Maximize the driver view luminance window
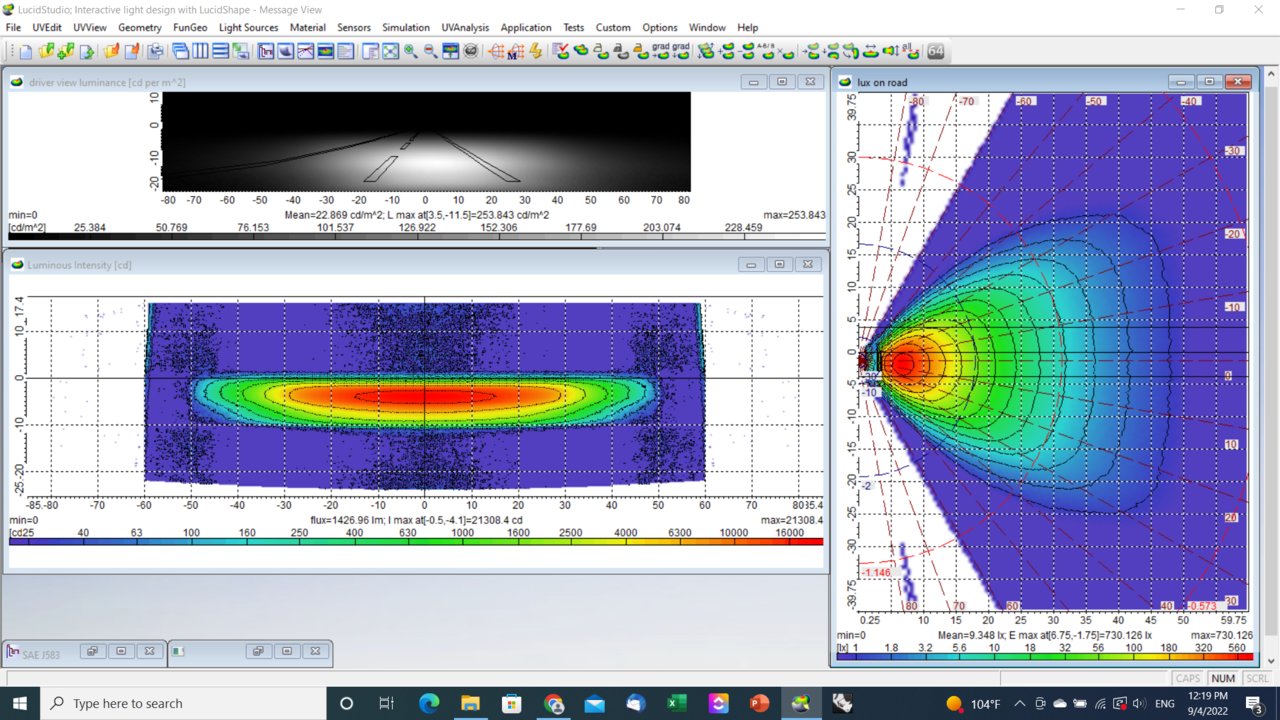 click(782, 82)
